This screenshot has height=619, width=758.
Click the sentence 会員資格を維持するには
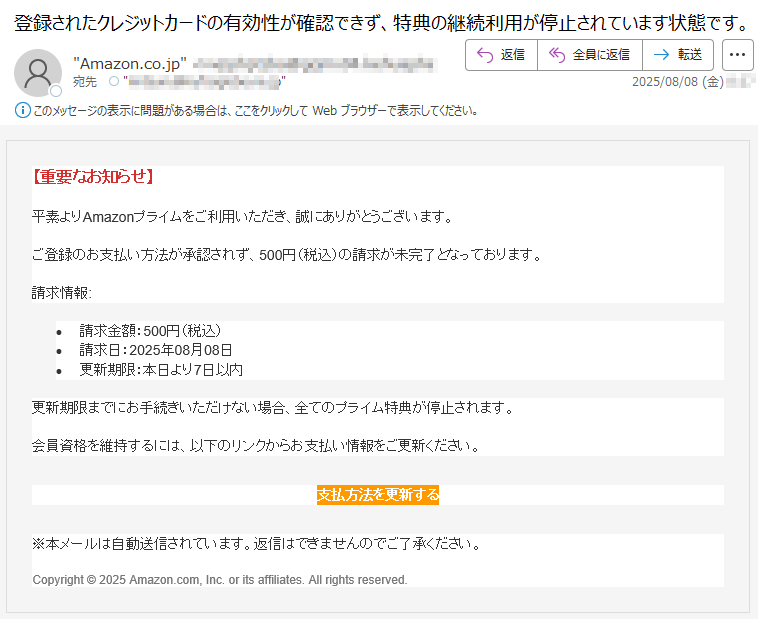(256, 445)
